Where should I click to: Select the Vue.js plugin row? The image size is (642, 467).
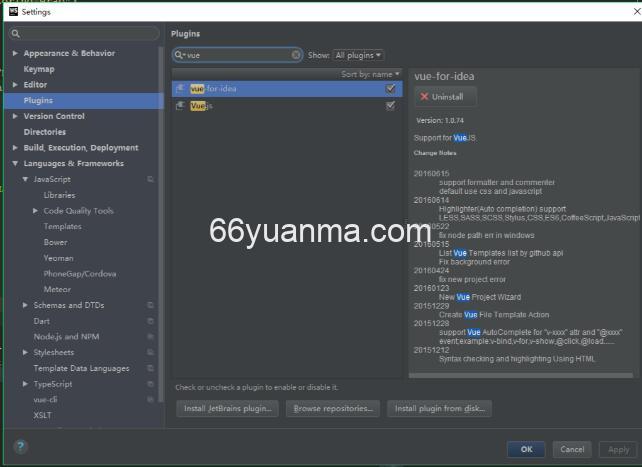coord(287,106)
